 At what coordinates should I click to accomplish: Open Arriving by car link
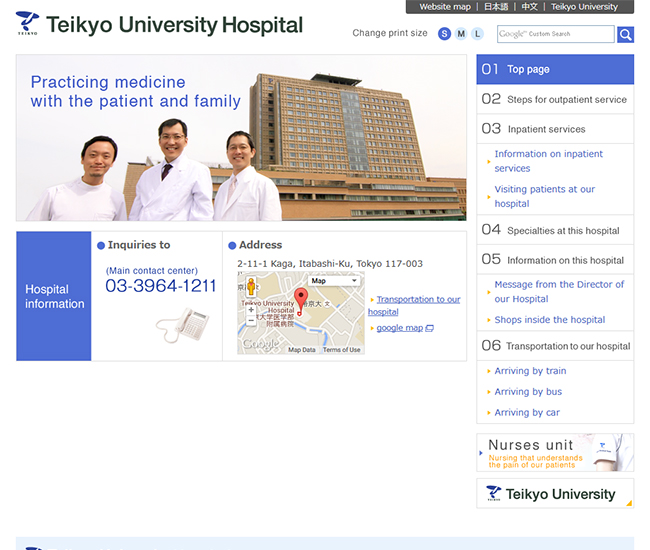click(x=527, y=412)
